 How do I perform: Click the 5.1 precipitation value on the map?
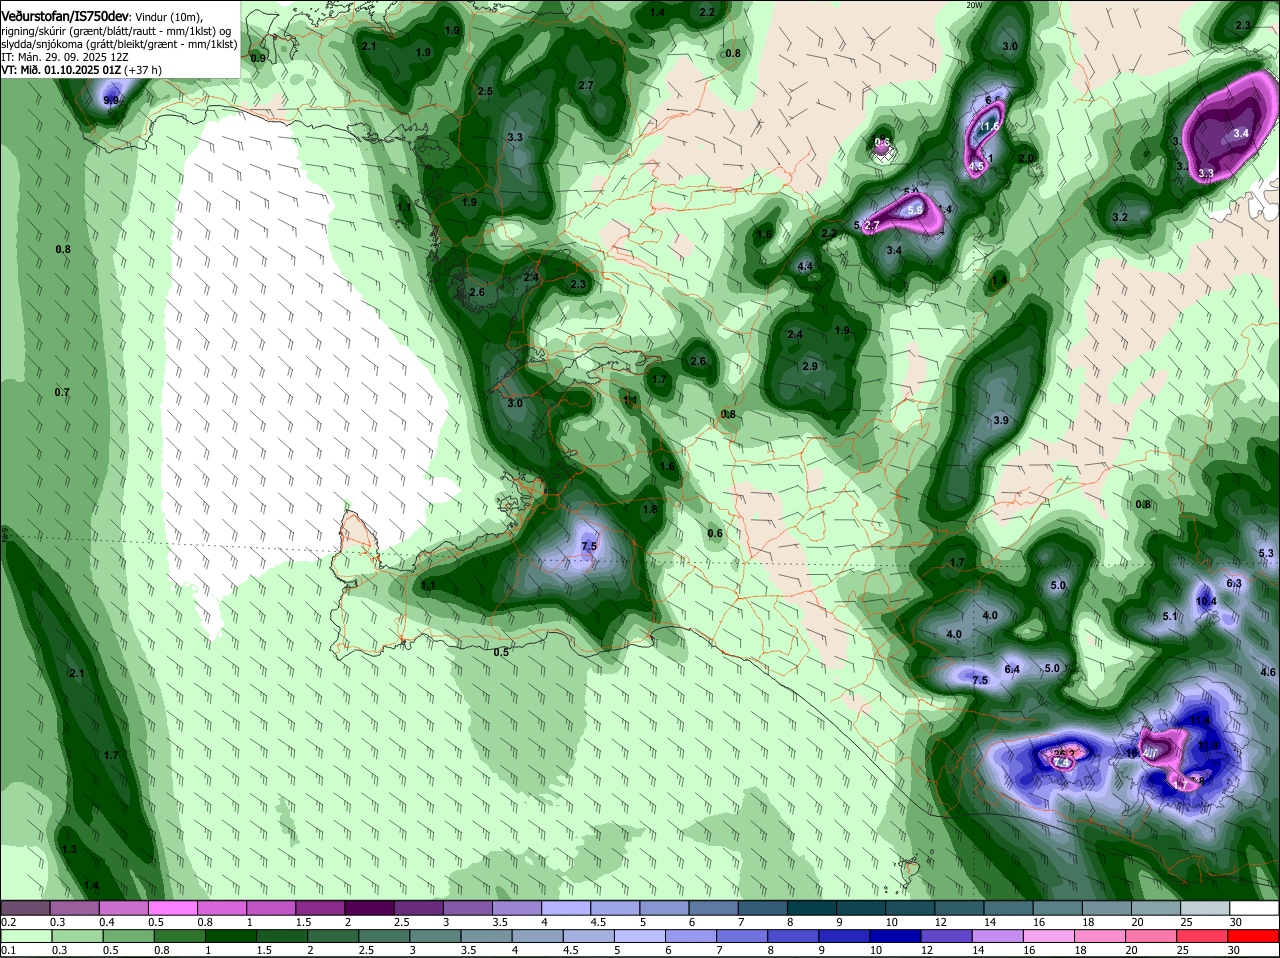[1170, 617]
